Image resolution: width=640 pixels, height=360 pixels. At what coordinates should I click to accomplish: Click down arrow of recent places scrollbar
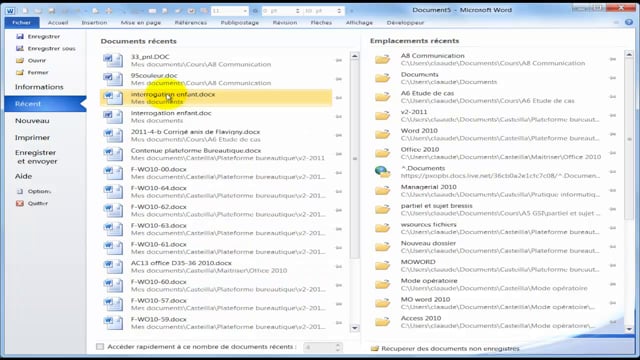[629, 329]
